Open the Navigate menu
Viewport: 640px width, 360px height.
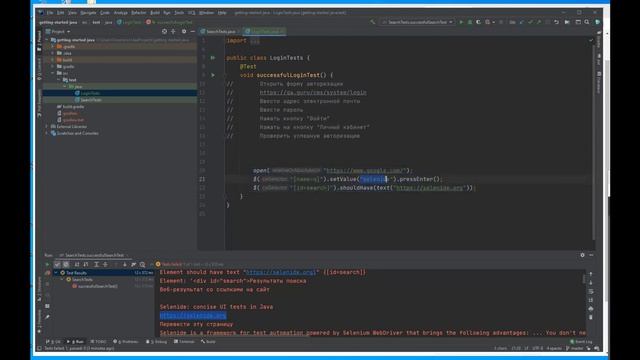coord(88,13)
